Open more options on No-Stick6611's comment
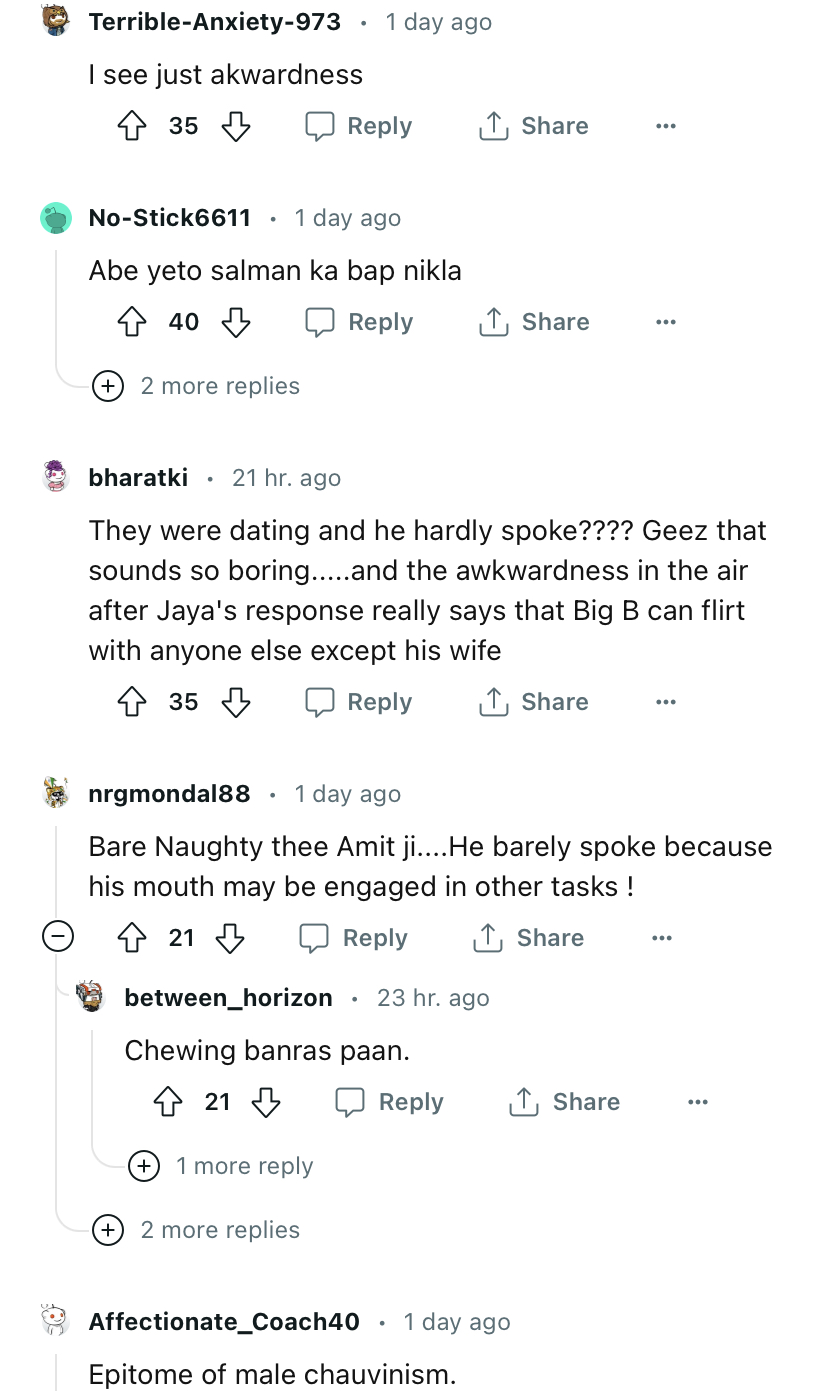 point(666,322)
